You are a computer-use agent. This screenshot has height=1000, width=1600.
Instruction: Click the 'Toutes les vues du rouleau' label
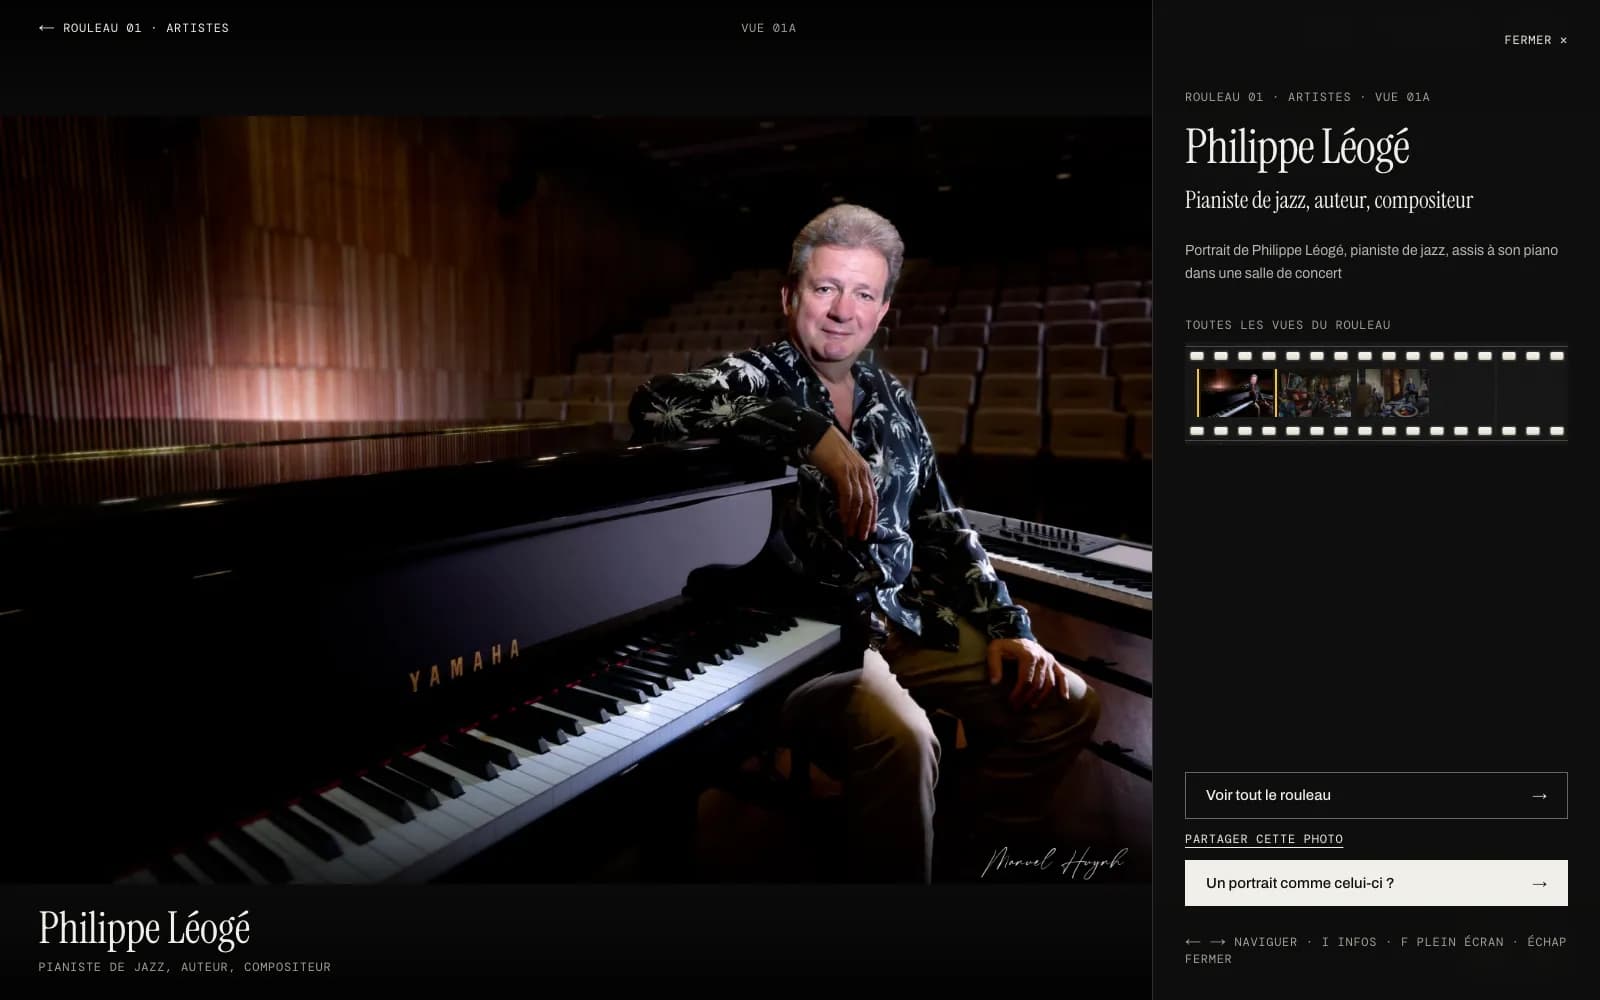point(1288,325)
